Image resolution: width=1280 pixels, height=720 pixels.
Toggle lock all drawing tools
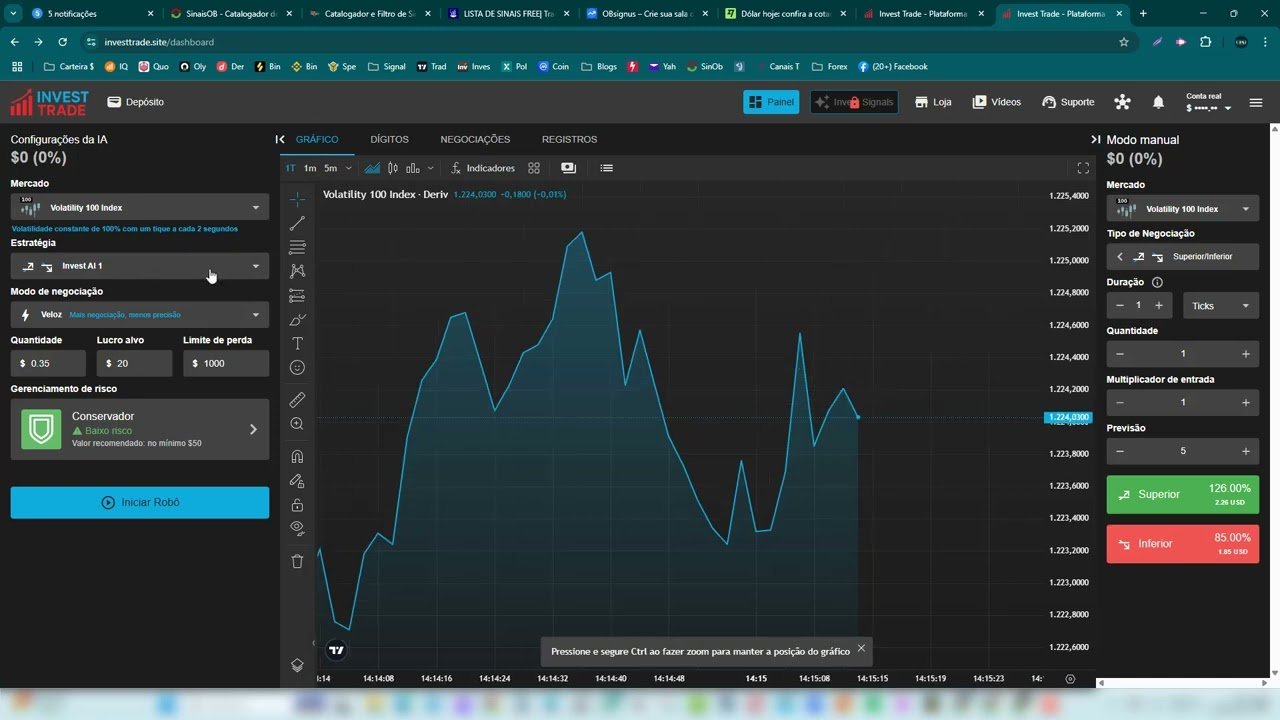tap(297, 505)
